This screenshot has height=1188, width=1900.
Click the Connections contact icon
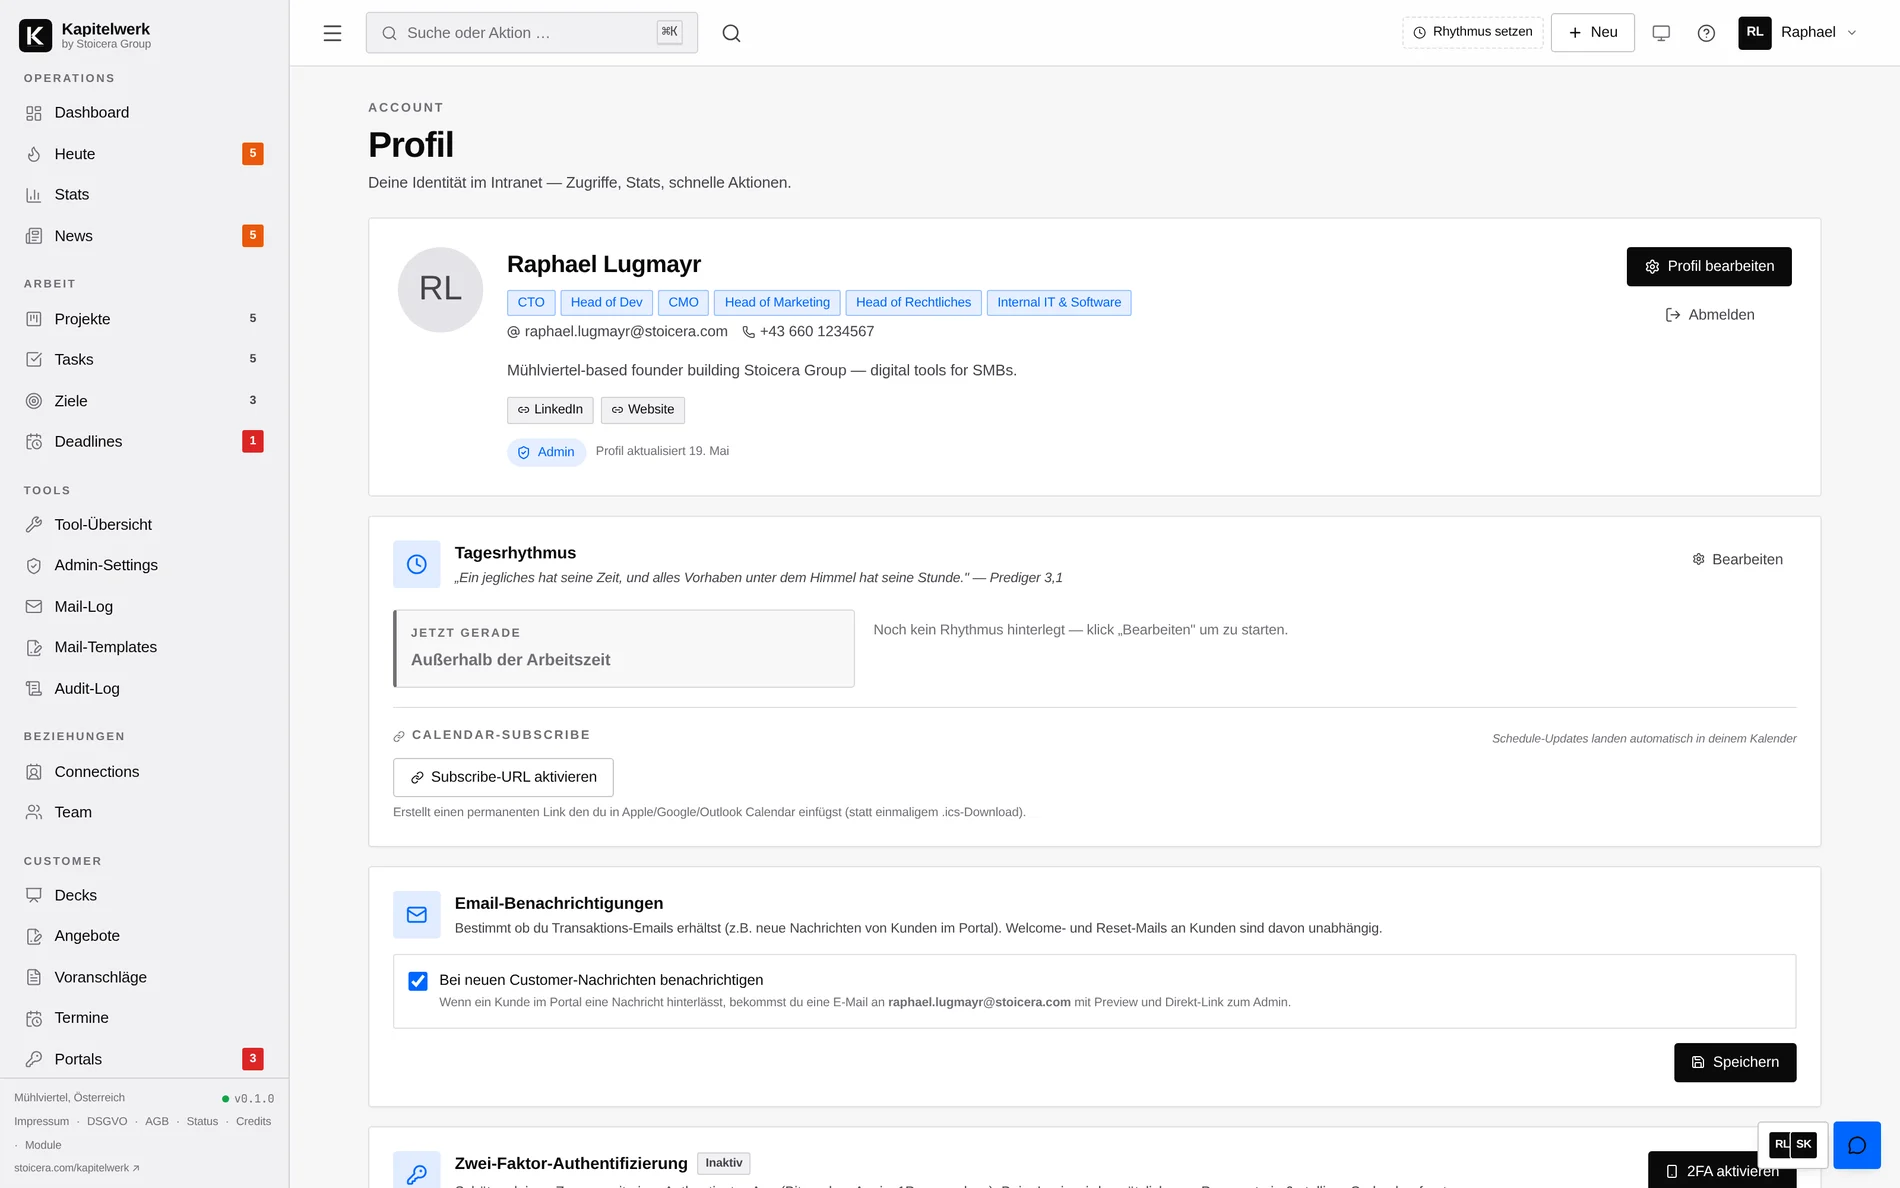coord(34,772)
